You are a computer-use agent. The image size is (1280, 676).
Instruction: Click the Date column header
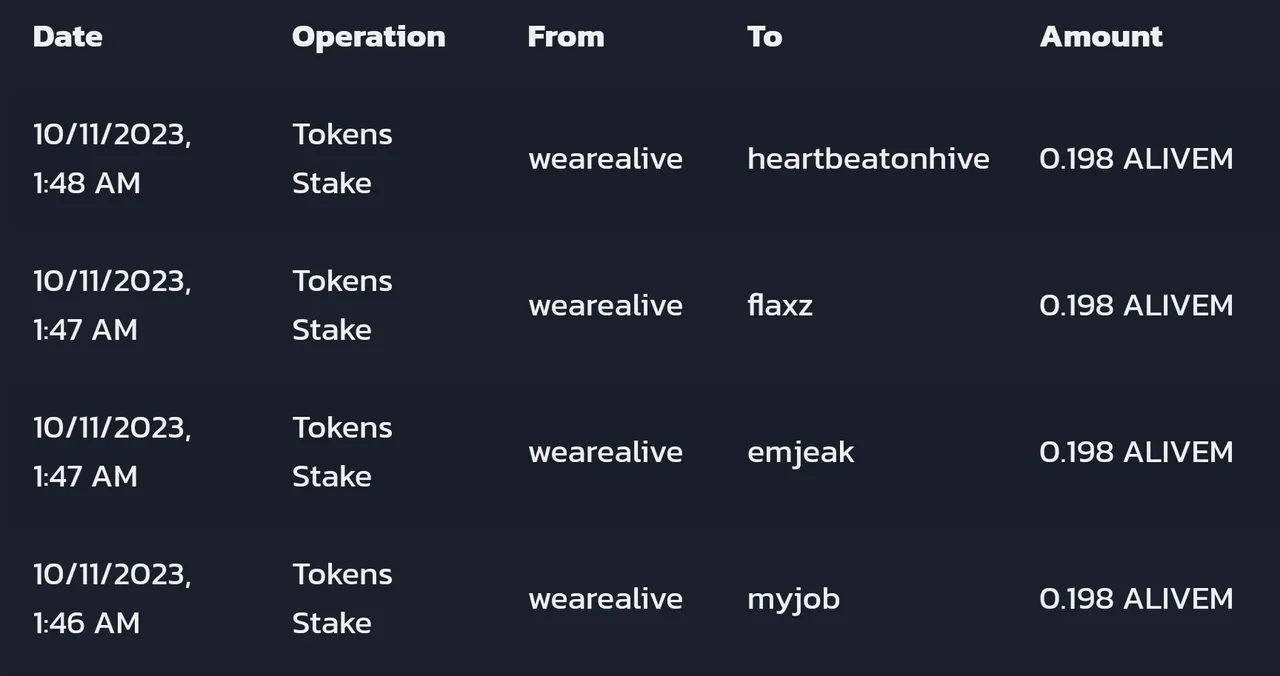point(67,37)
